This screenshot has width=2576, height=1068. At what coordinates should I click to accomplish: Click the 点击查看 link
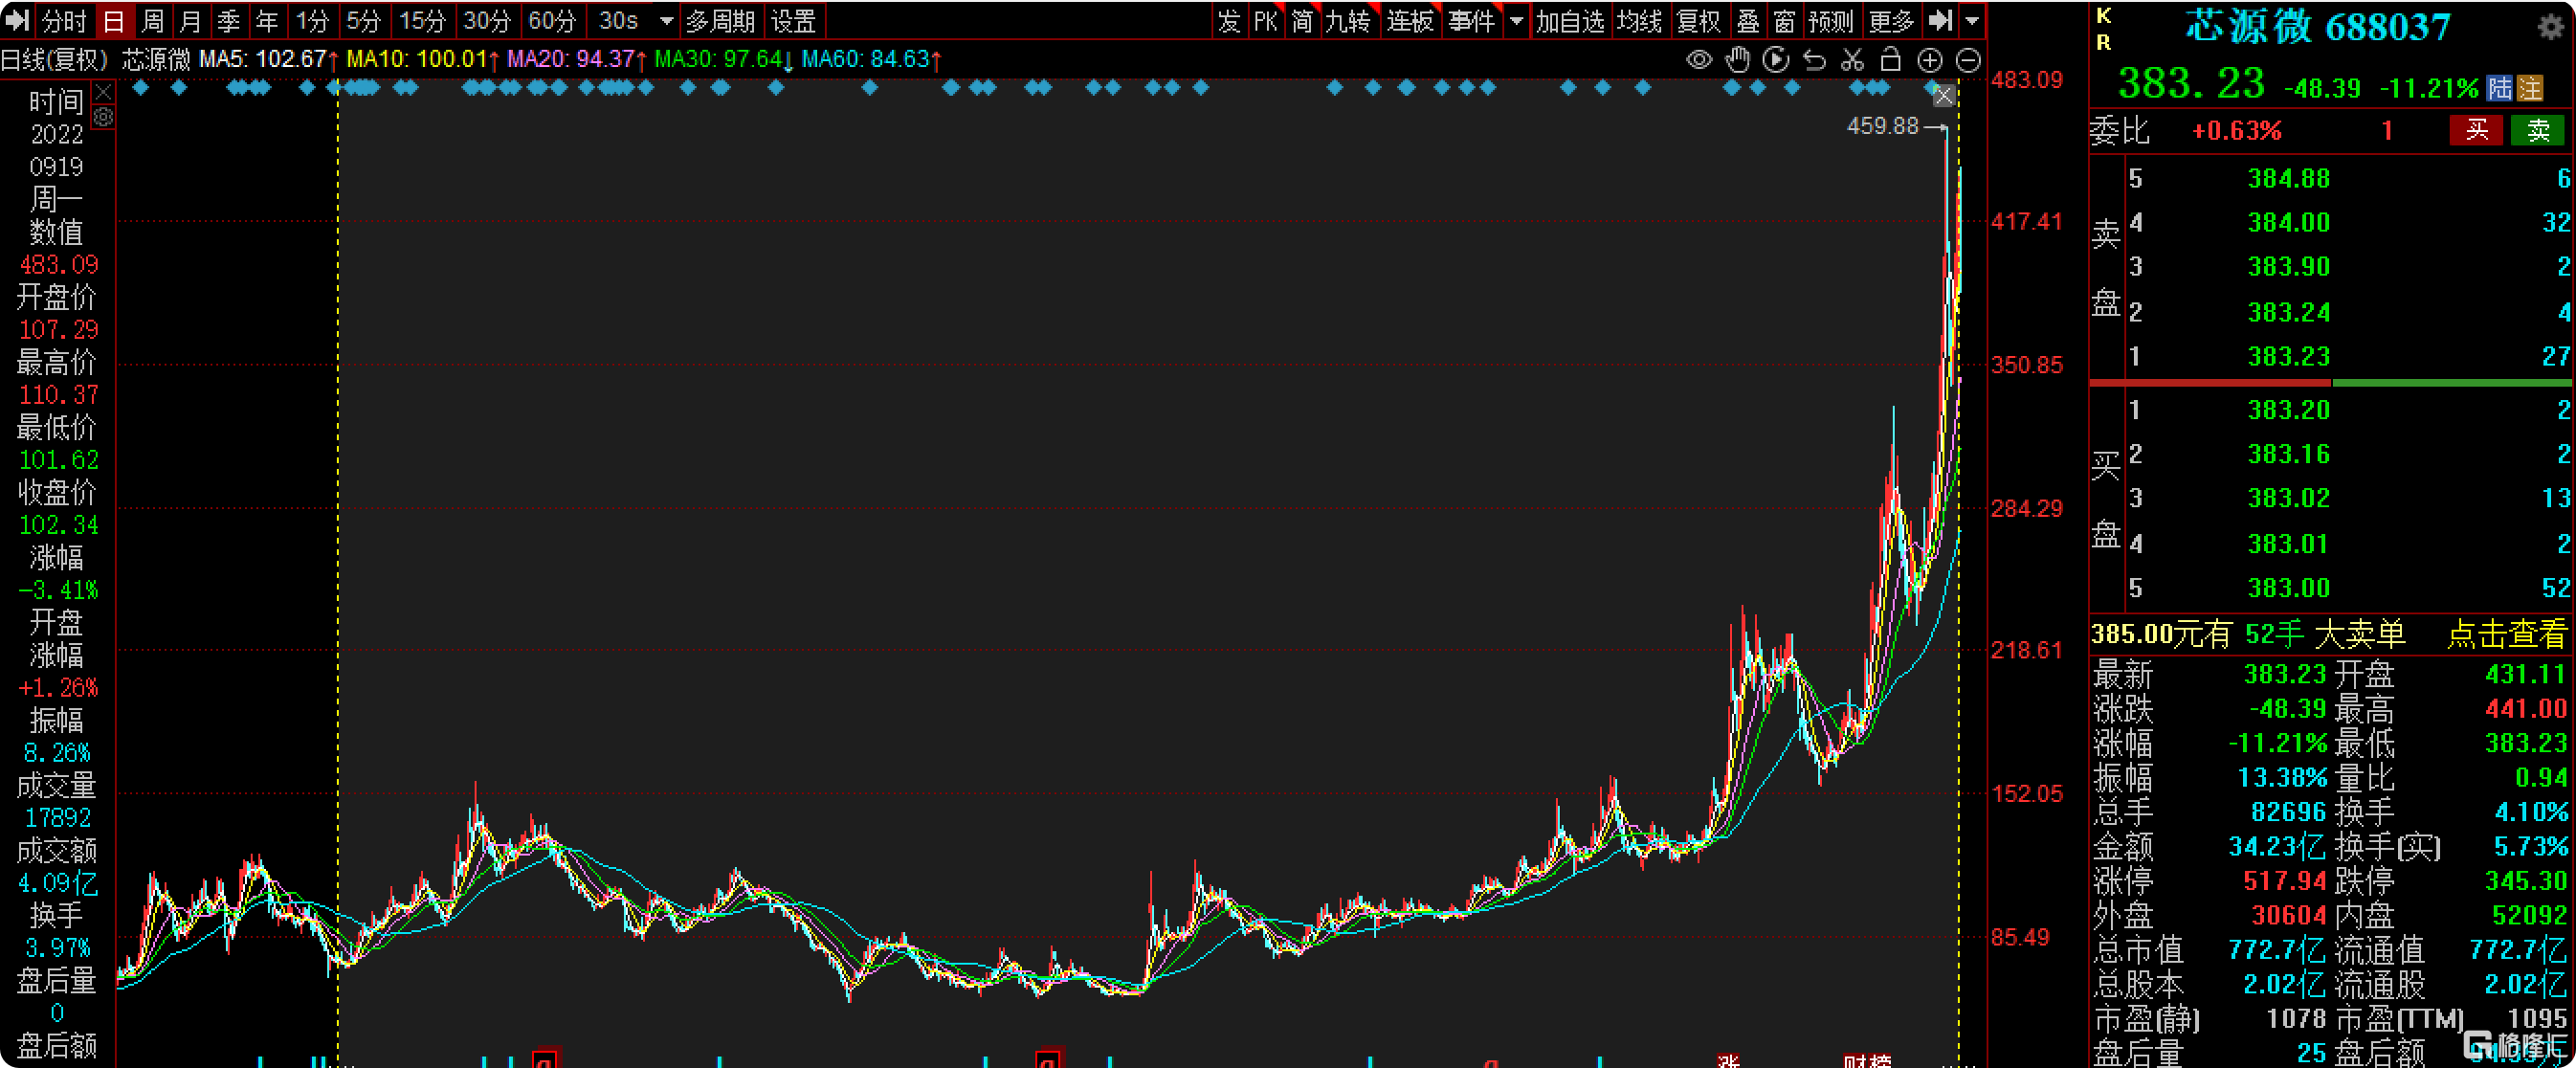coord(2505,634)
